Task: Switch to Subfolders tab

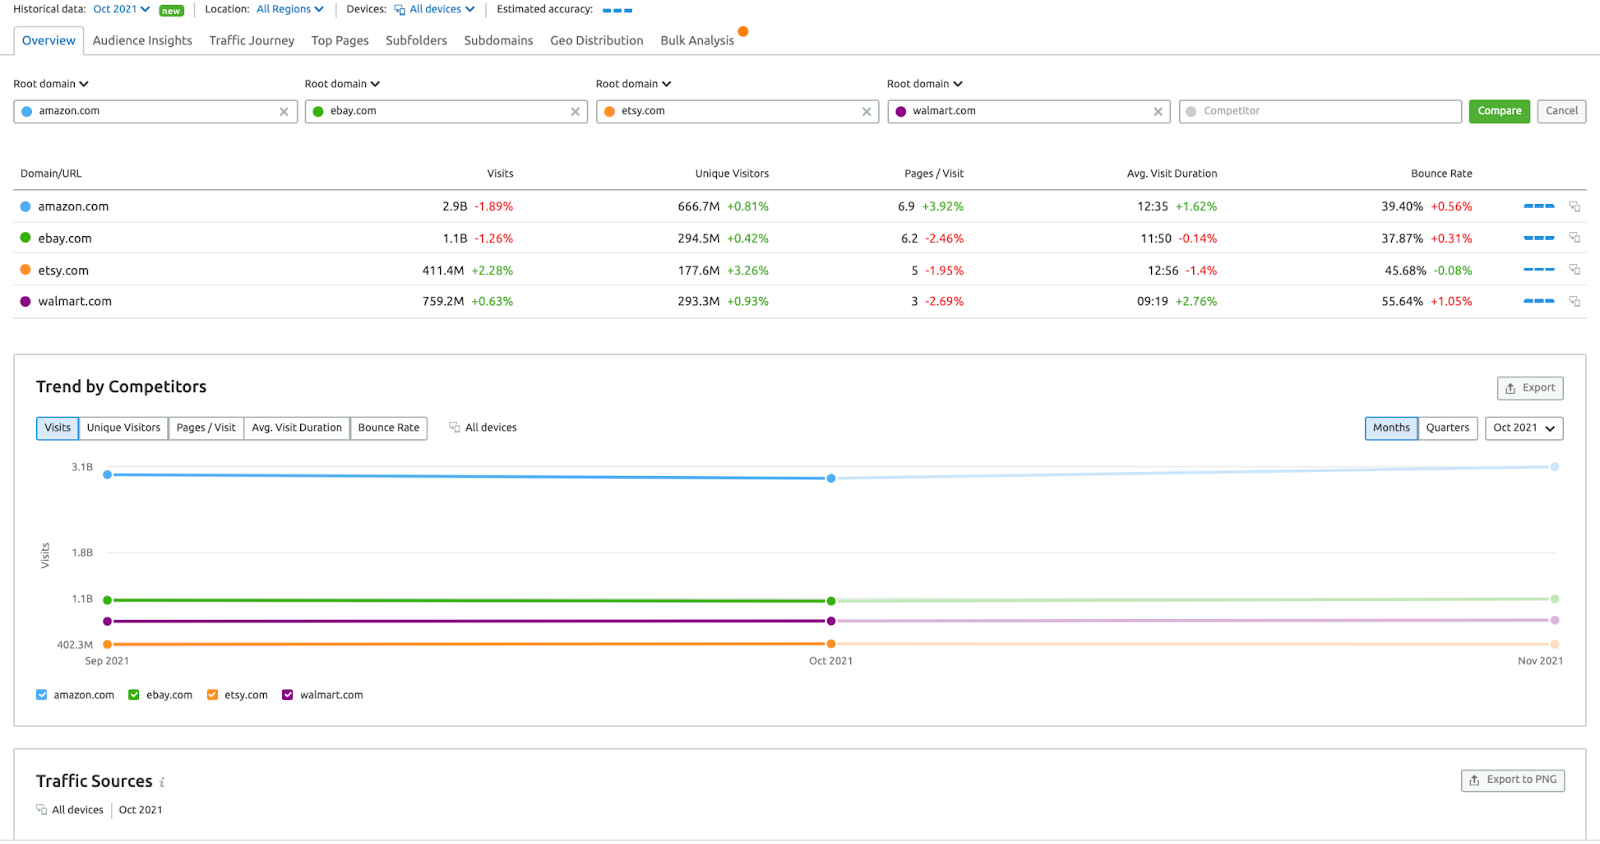Action: tap(416, 41)
